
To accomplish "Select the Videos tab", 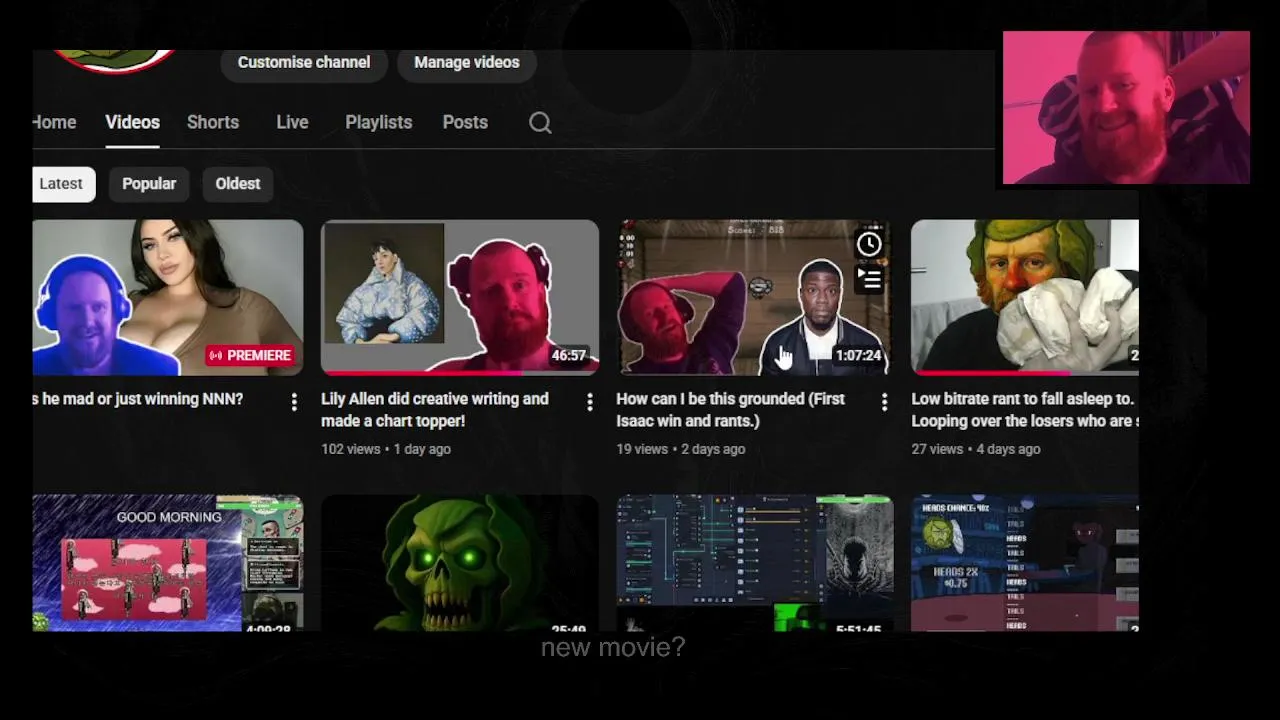I will (x=132, y=122).
